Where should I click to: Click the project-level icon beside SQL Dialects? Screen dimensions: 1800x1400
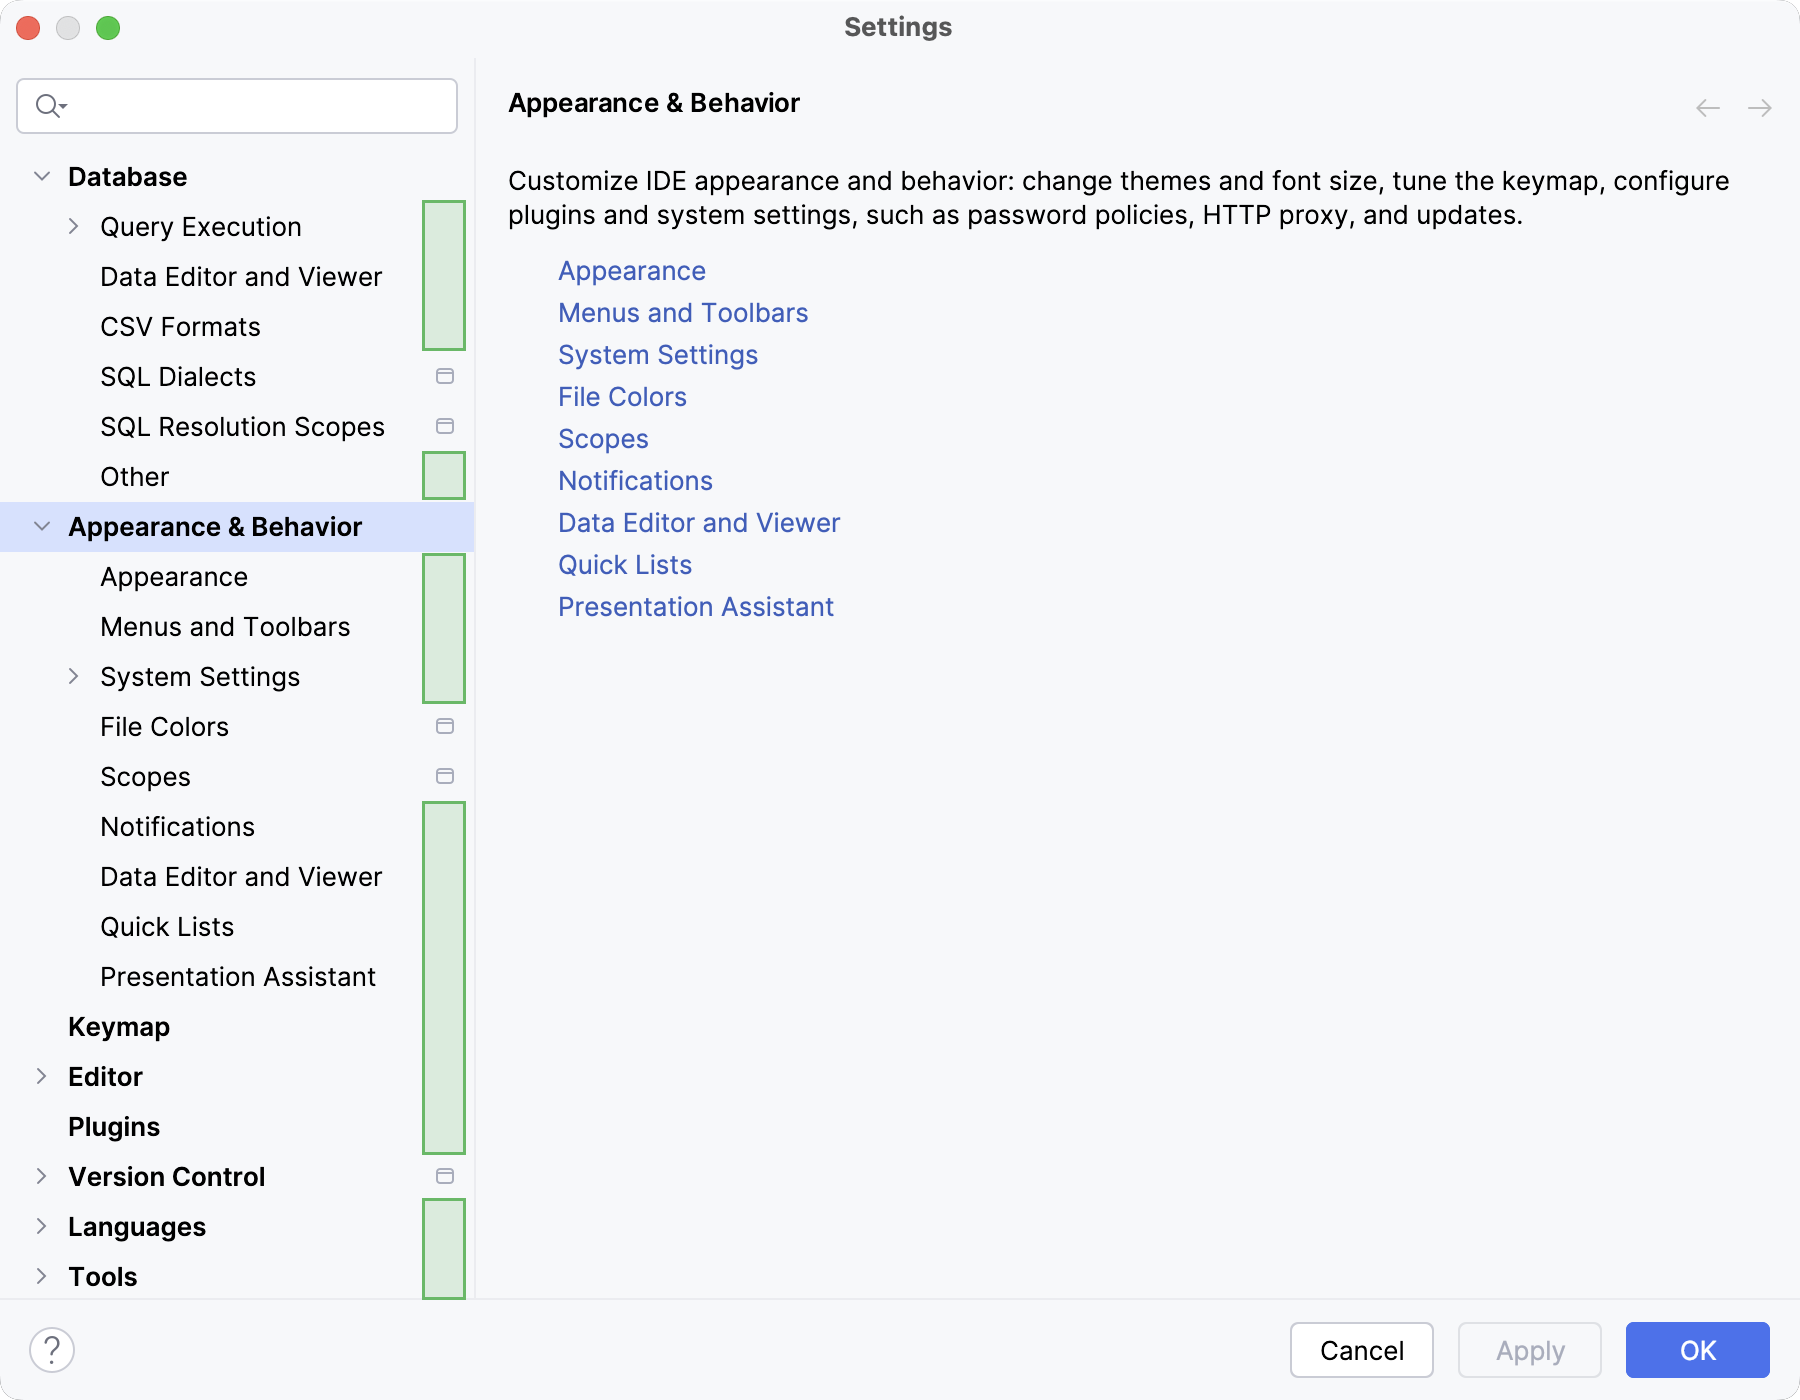click(x=445, y=376)
